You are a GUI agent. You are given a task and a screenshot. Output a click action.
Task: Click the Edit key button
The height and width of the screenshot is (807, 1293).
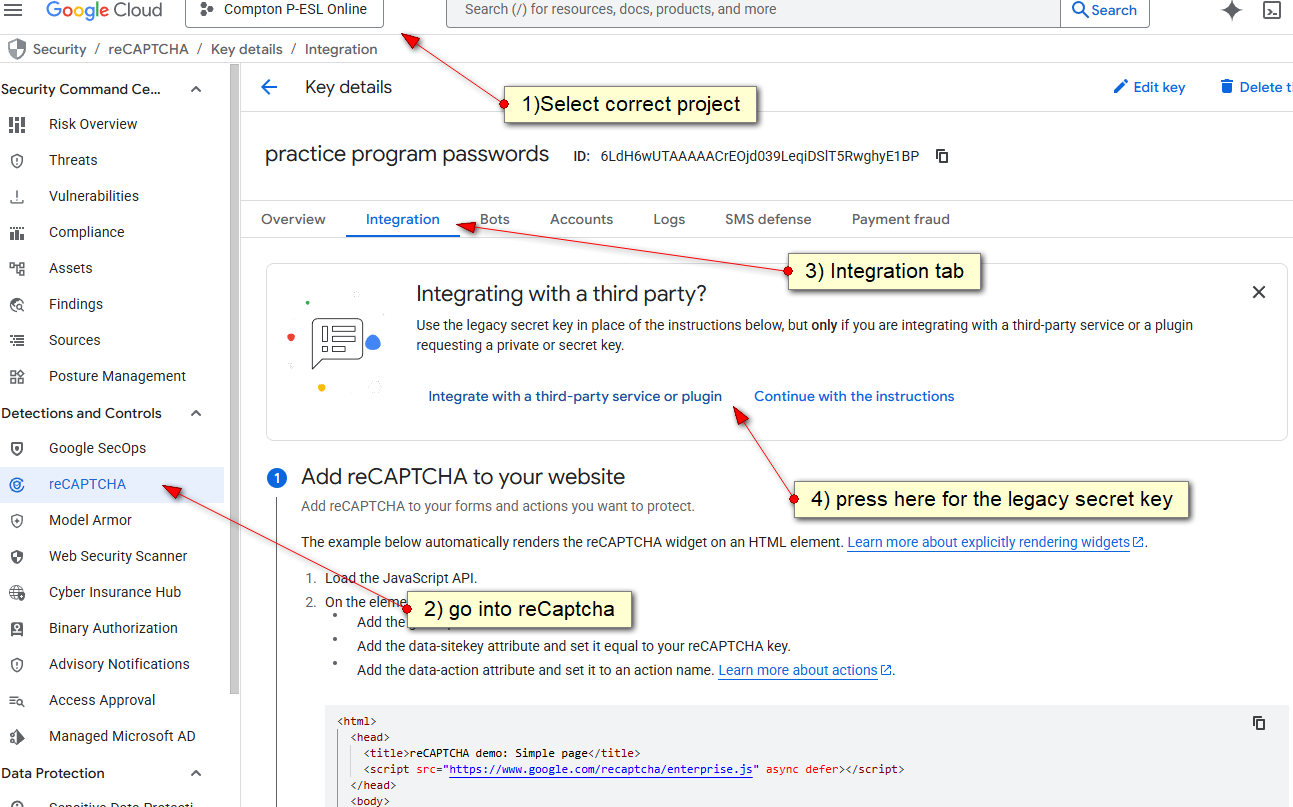point(1149,87)
